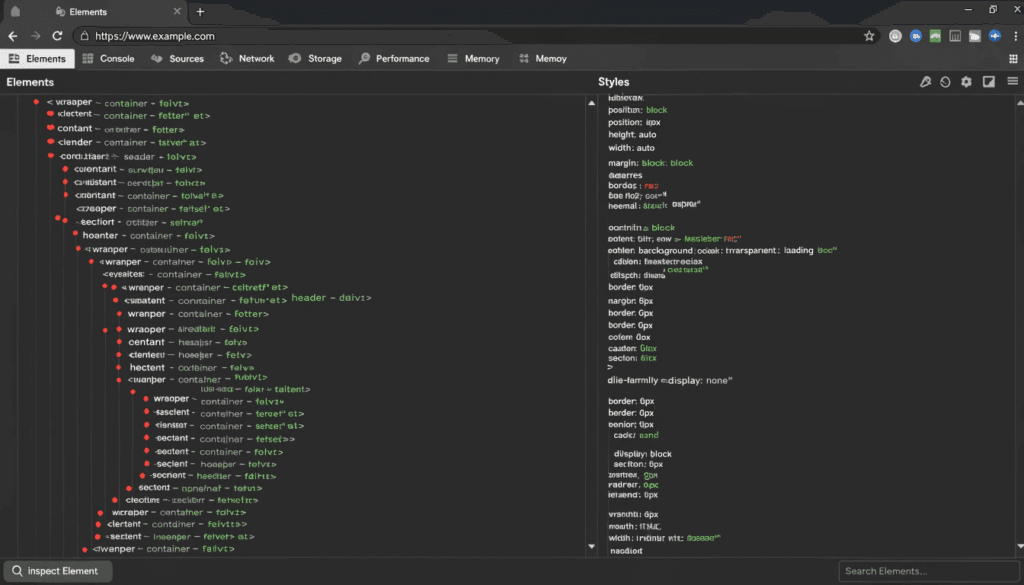Open a new browser tab with plus
The width and height of the screenshot is (1024, 585).
(x=200, y=12)
